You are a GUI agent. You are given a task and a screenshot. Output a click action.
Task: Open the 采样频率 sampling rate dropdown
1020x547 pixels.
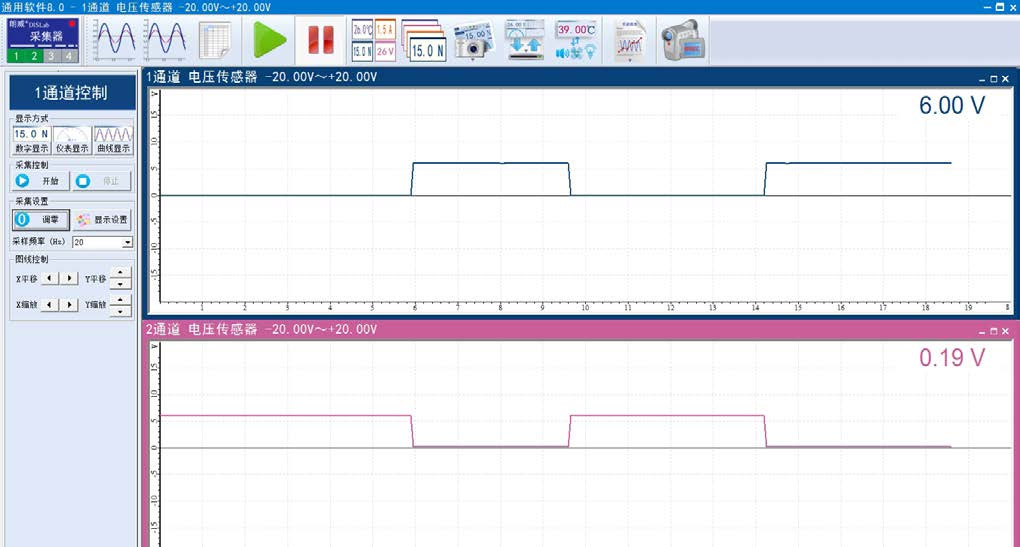(x=127, y=242)
